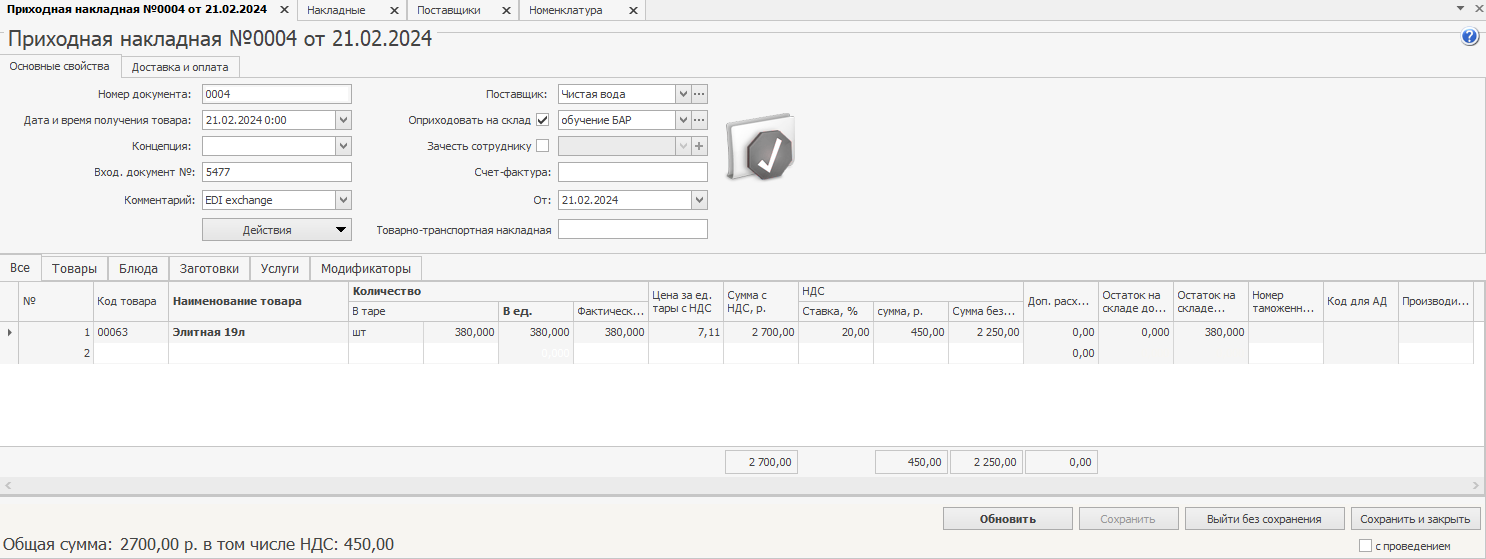Screen dimensions: 1486x559
Task: Select the Товары filter tab
Action: point(74,268)
